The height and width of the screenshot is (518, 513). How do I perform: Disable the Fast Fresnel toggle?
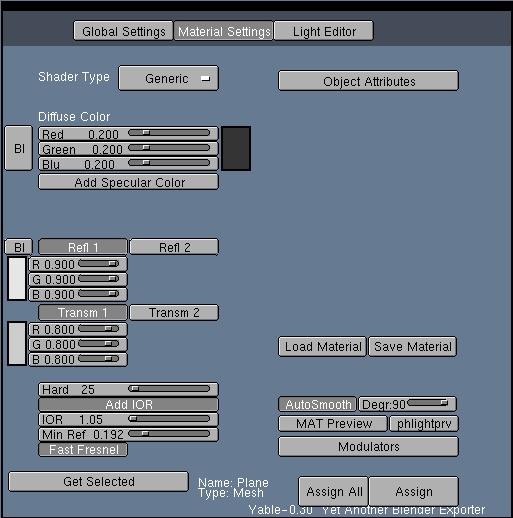click(83, 449)
